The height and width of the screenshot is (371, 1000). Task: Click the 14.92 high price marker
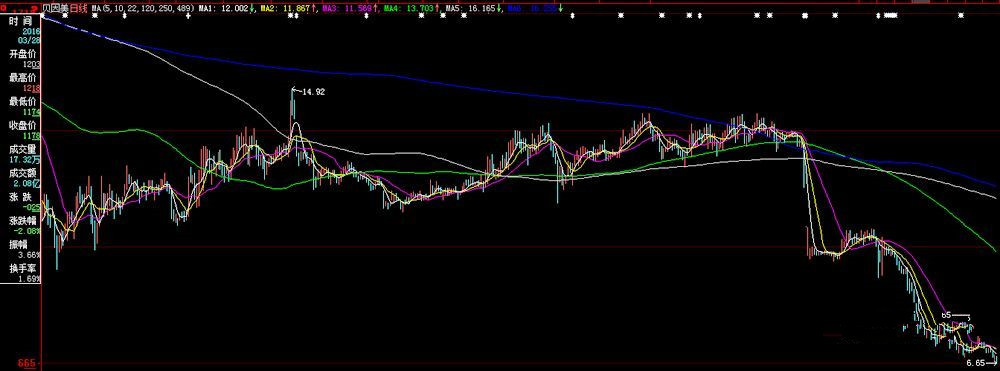[x=313, y=92]
